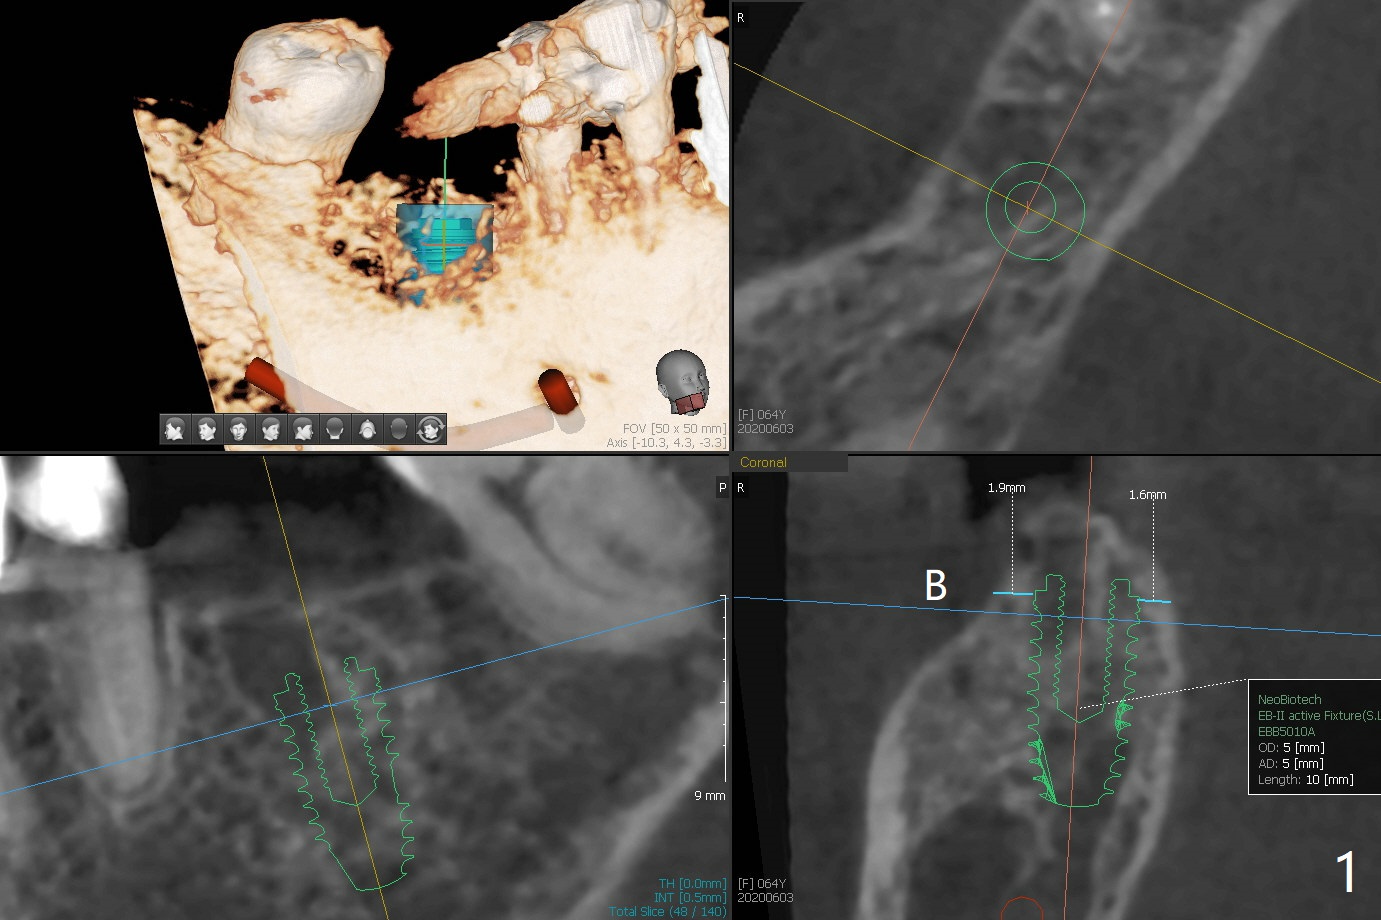
Task: Pick the head icon just right of front view
Action: tap(271, 429)
